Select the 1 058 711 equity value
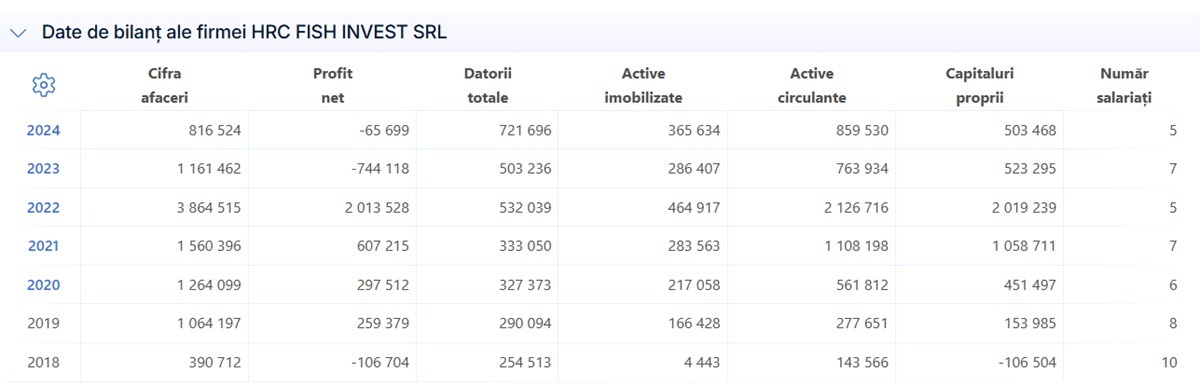 [x=1023, y=246]
